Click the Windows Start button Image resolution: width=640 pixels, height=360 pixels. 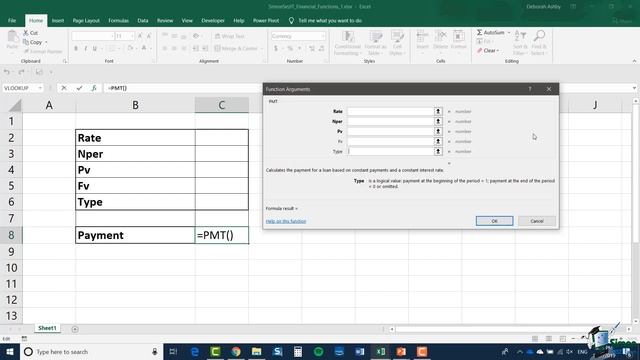[x=10, y=351]
